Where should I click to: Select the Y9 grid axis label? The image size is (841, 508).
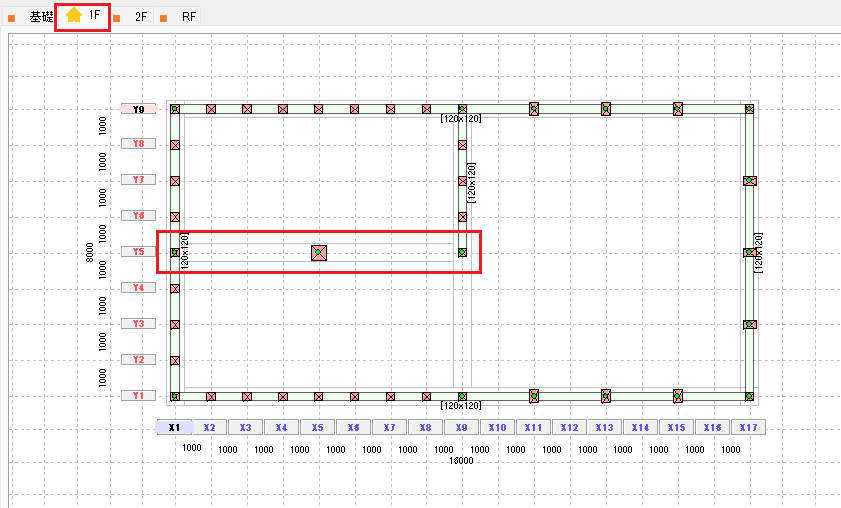click(x=138, y=109)
